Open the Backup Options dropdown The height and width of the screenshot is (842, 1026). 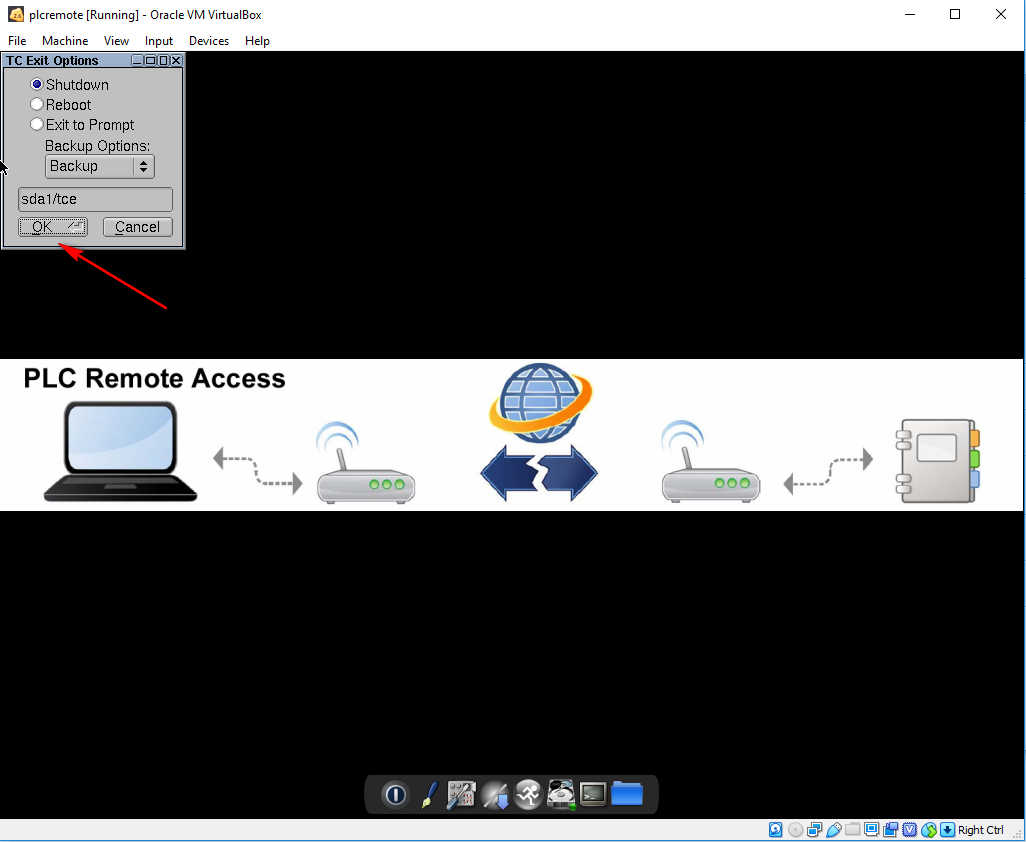click(x=99, y=166)
